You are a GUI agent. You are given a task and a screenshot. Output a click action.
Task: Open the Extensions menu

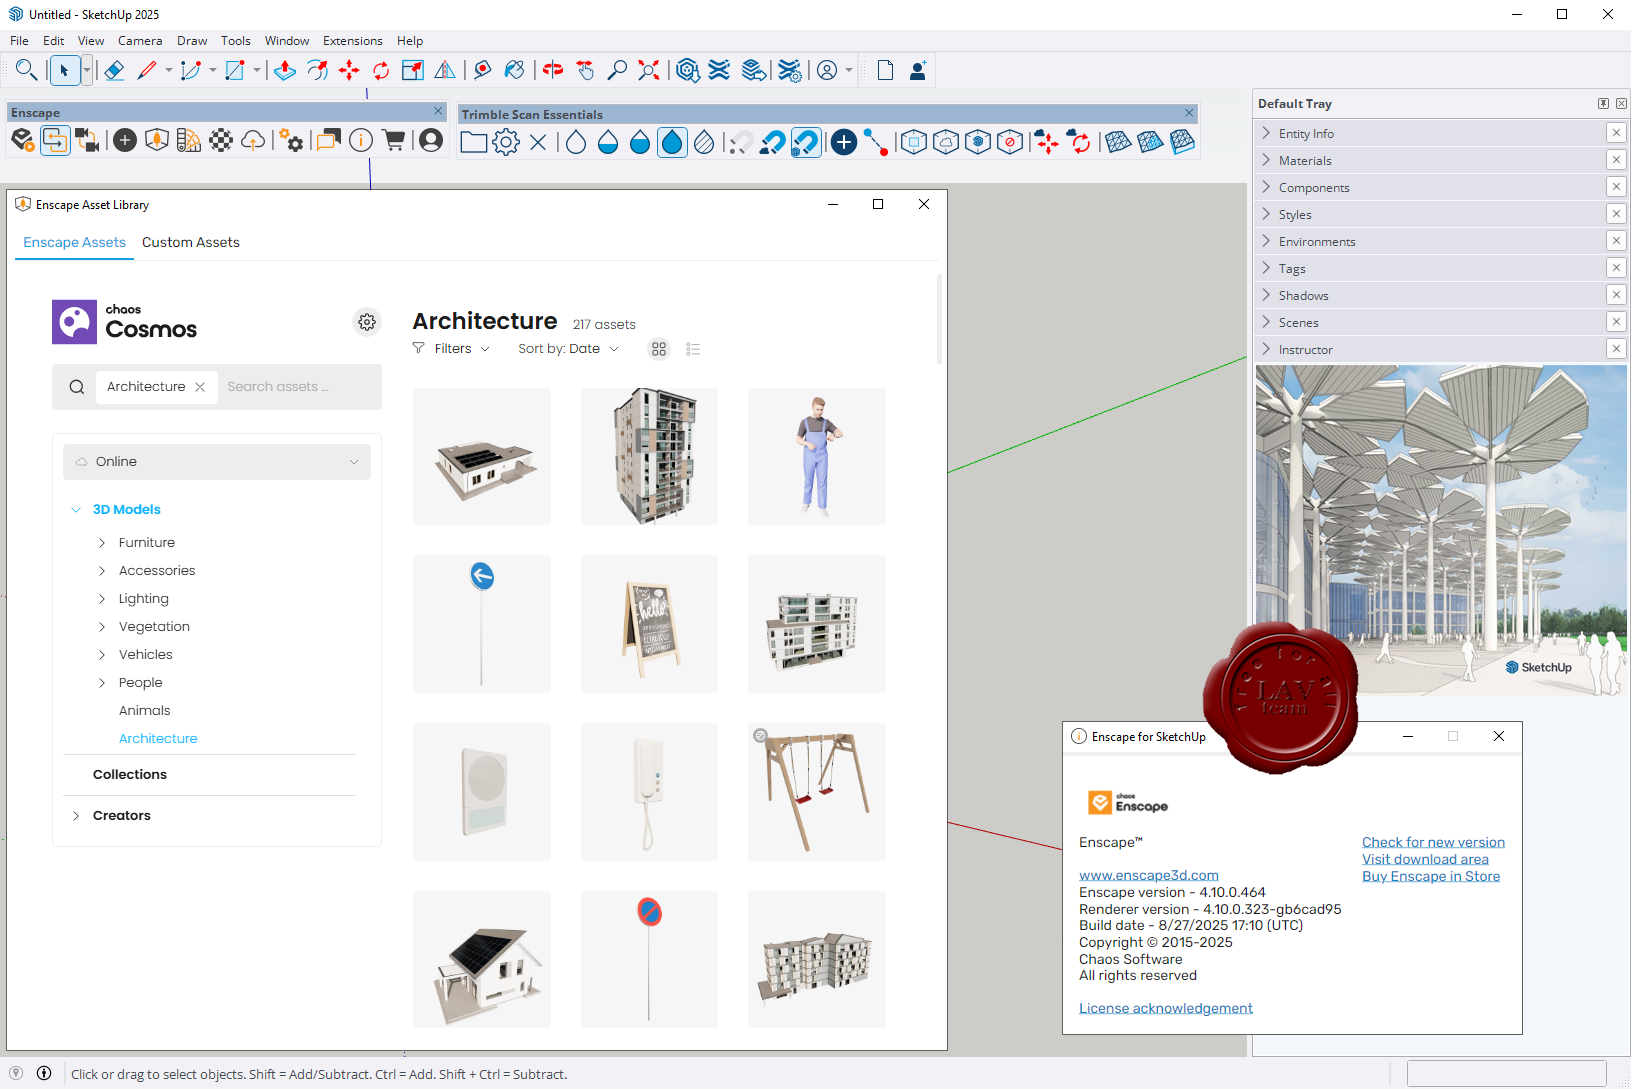[x=352, y=41]
